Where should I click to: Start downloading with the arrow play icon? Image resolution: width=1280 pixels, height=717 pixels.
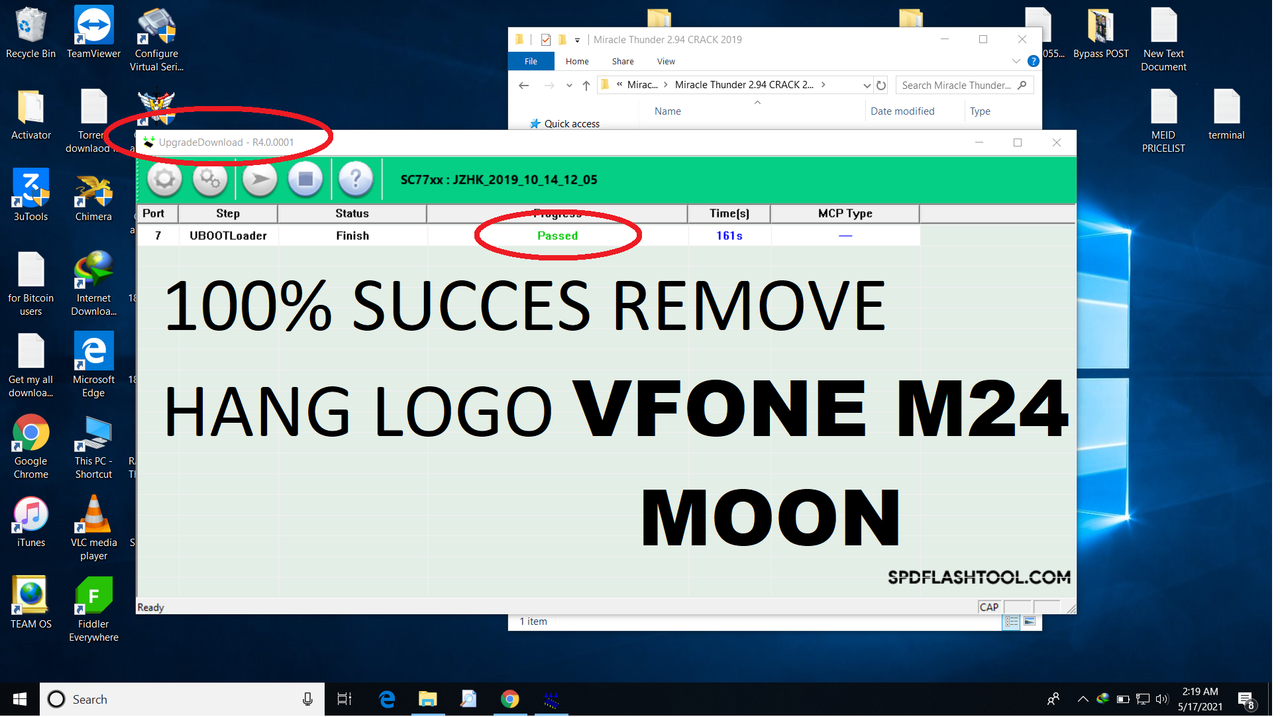coord(259,180)
